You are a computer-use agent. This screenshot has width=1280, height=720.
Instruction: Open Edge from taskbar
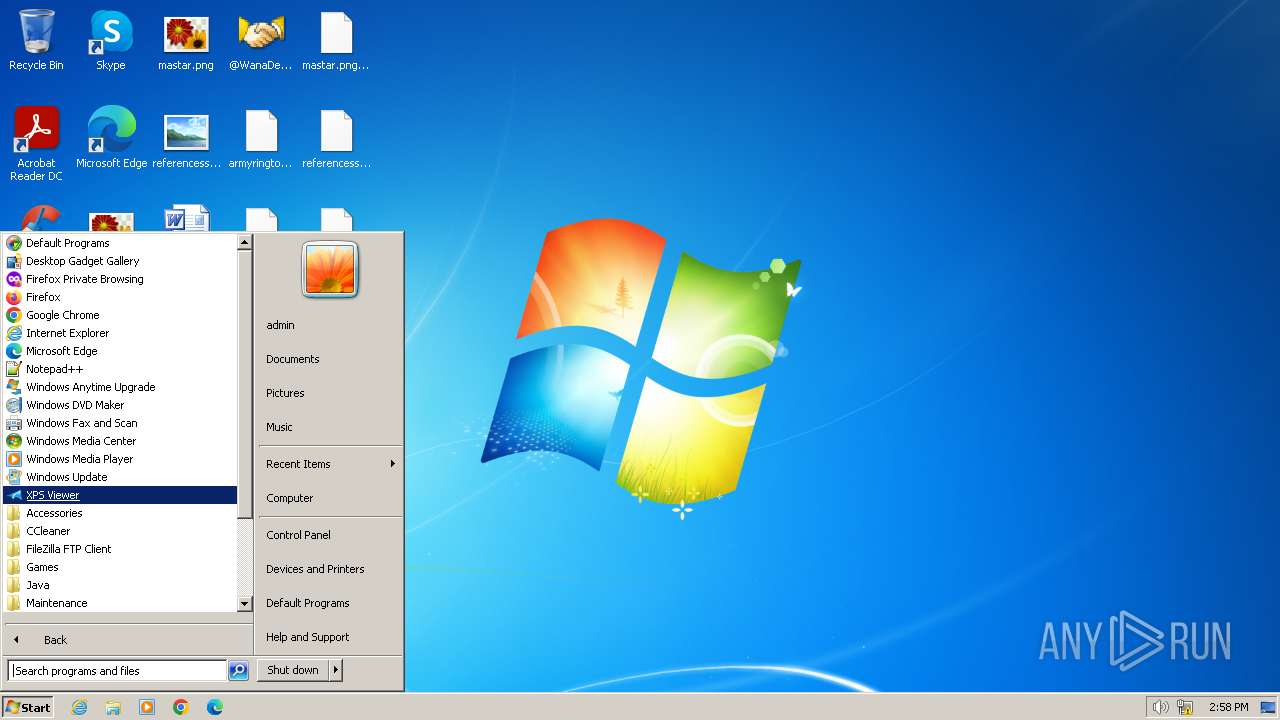215,707
